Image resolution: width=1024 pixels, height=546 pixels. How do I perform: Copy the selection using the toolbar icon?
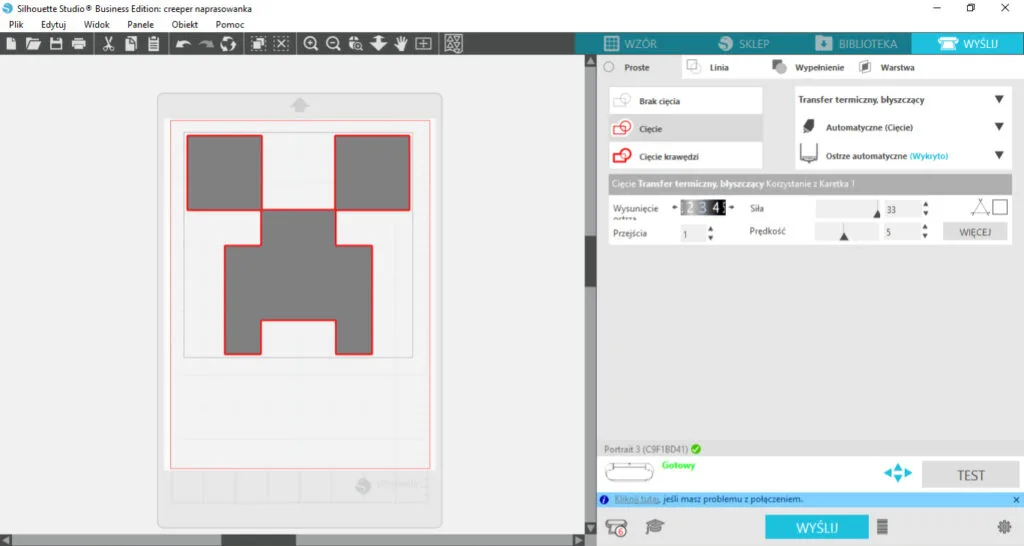pos(131,44)
